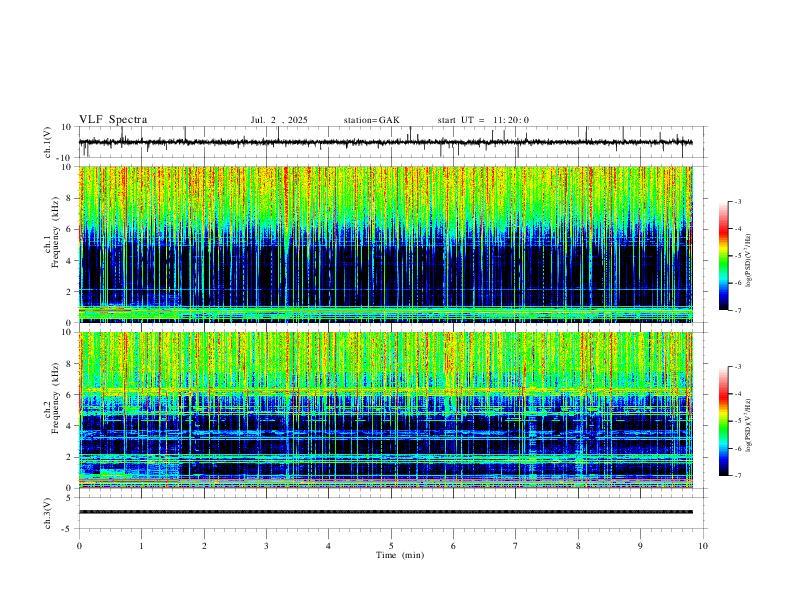The width and height of the screenshot is (792, 612).
Task: Click the ch.2 spectrogram panel
Action: click(386, 410)
